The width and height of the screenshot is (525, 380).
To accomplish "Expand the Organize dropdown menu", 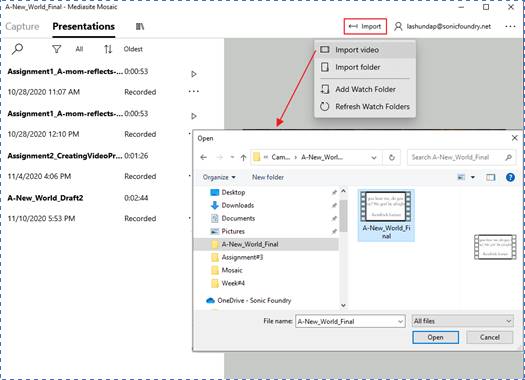I will [x=219, y=177].
